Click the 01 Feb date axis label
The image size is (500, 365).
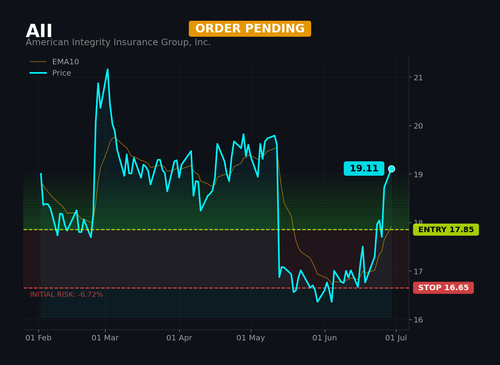38,338
